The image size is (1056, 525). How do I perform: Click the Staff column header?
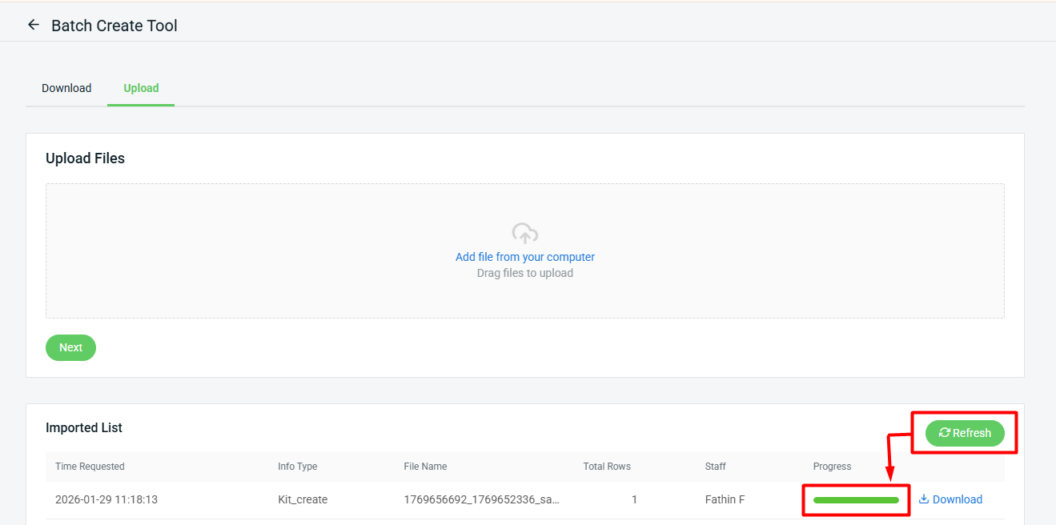tap(715, 466)
